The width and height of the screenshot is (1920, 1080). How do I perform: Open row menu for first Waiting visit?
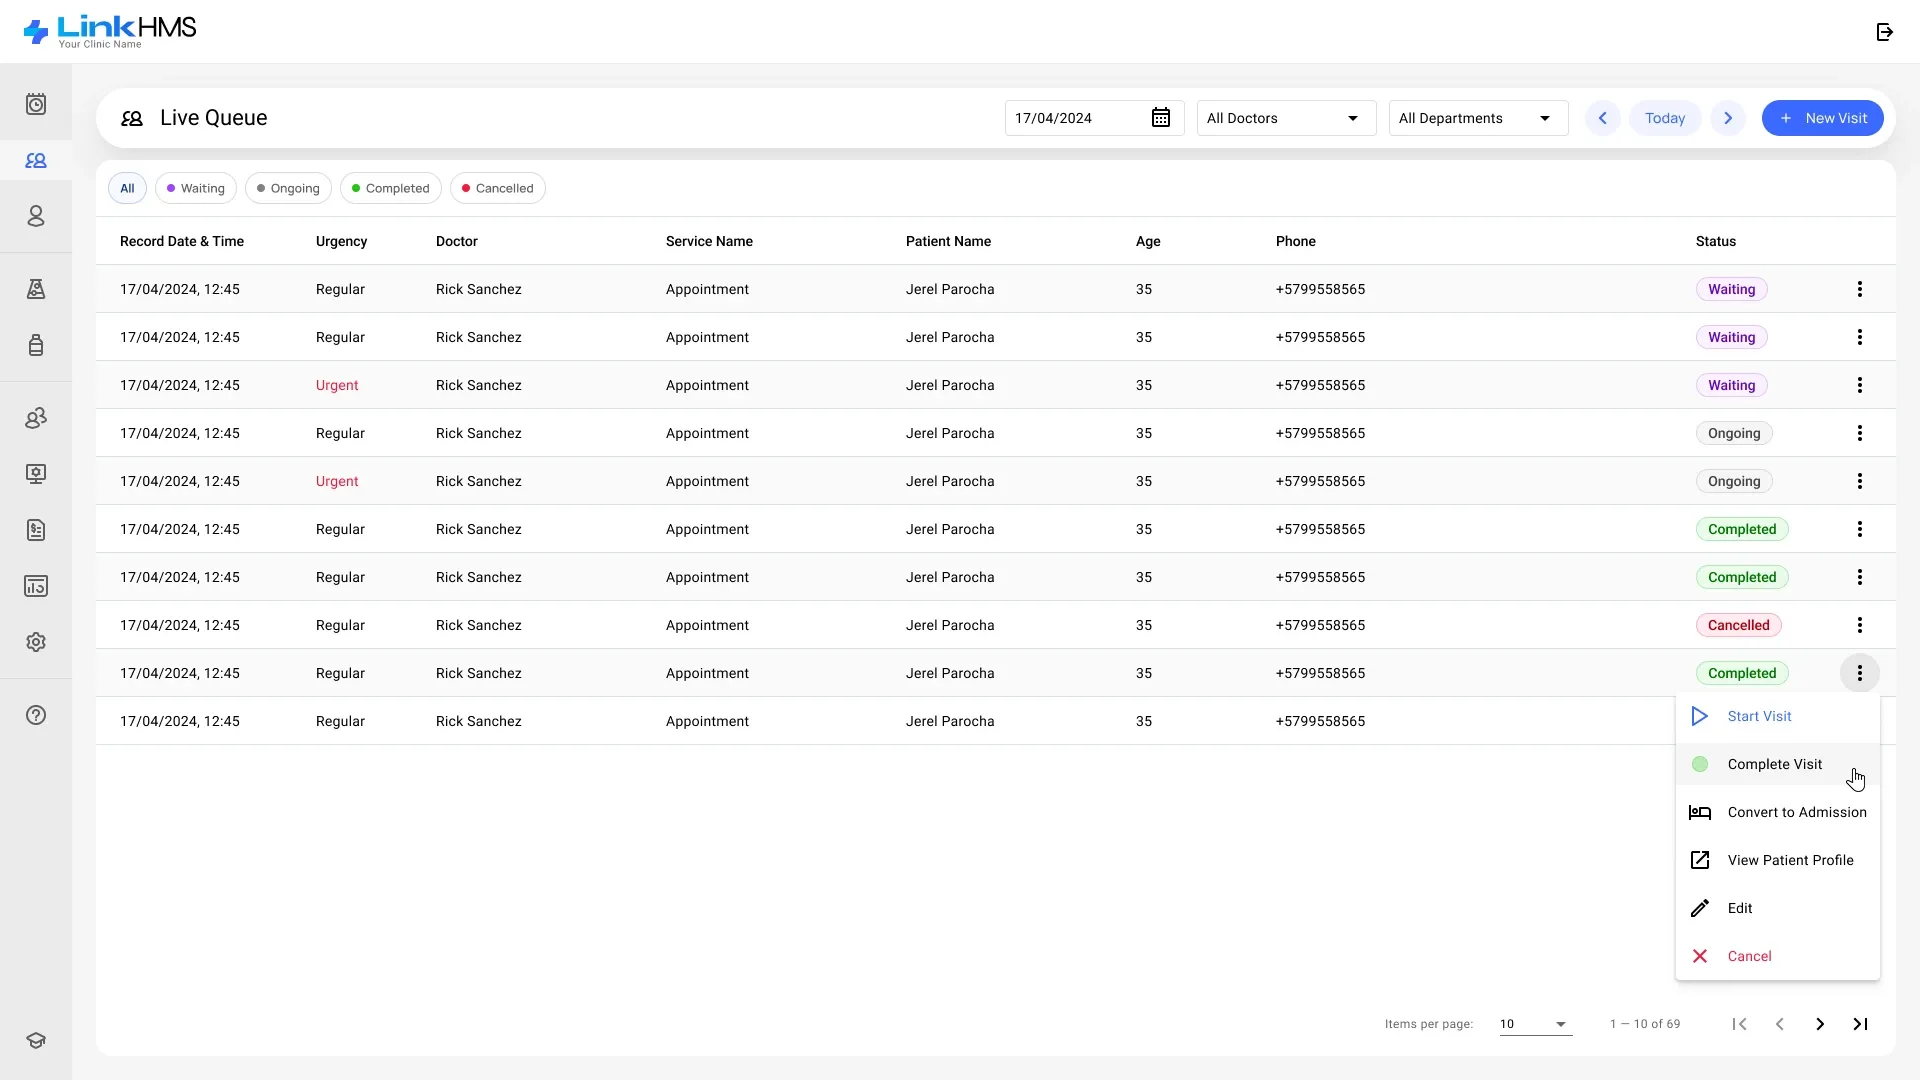(x=1859, y=289)
